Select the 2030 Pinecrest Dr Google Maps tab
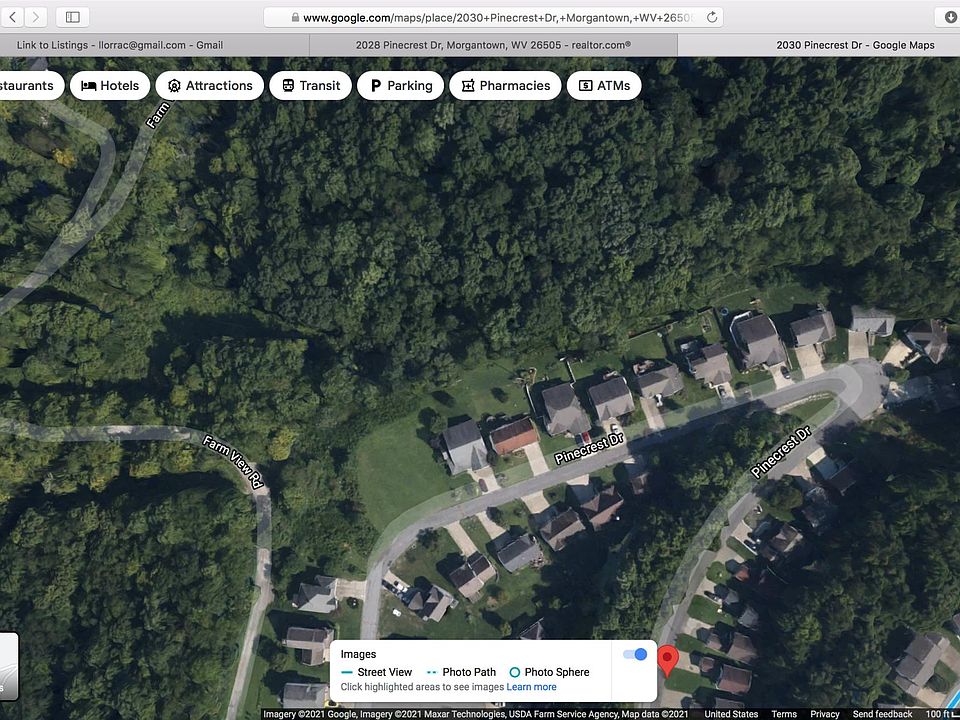The height and width of the screenshot is (720, 960). [x=819, y=45]
